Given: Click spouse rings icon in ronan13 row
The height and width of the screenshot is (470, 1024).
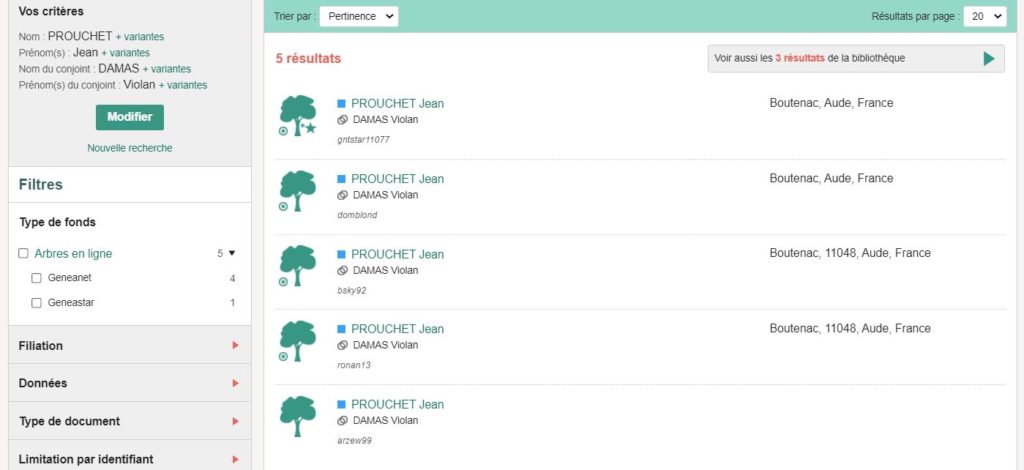Looking at the screenshot, I should point(342,345).
